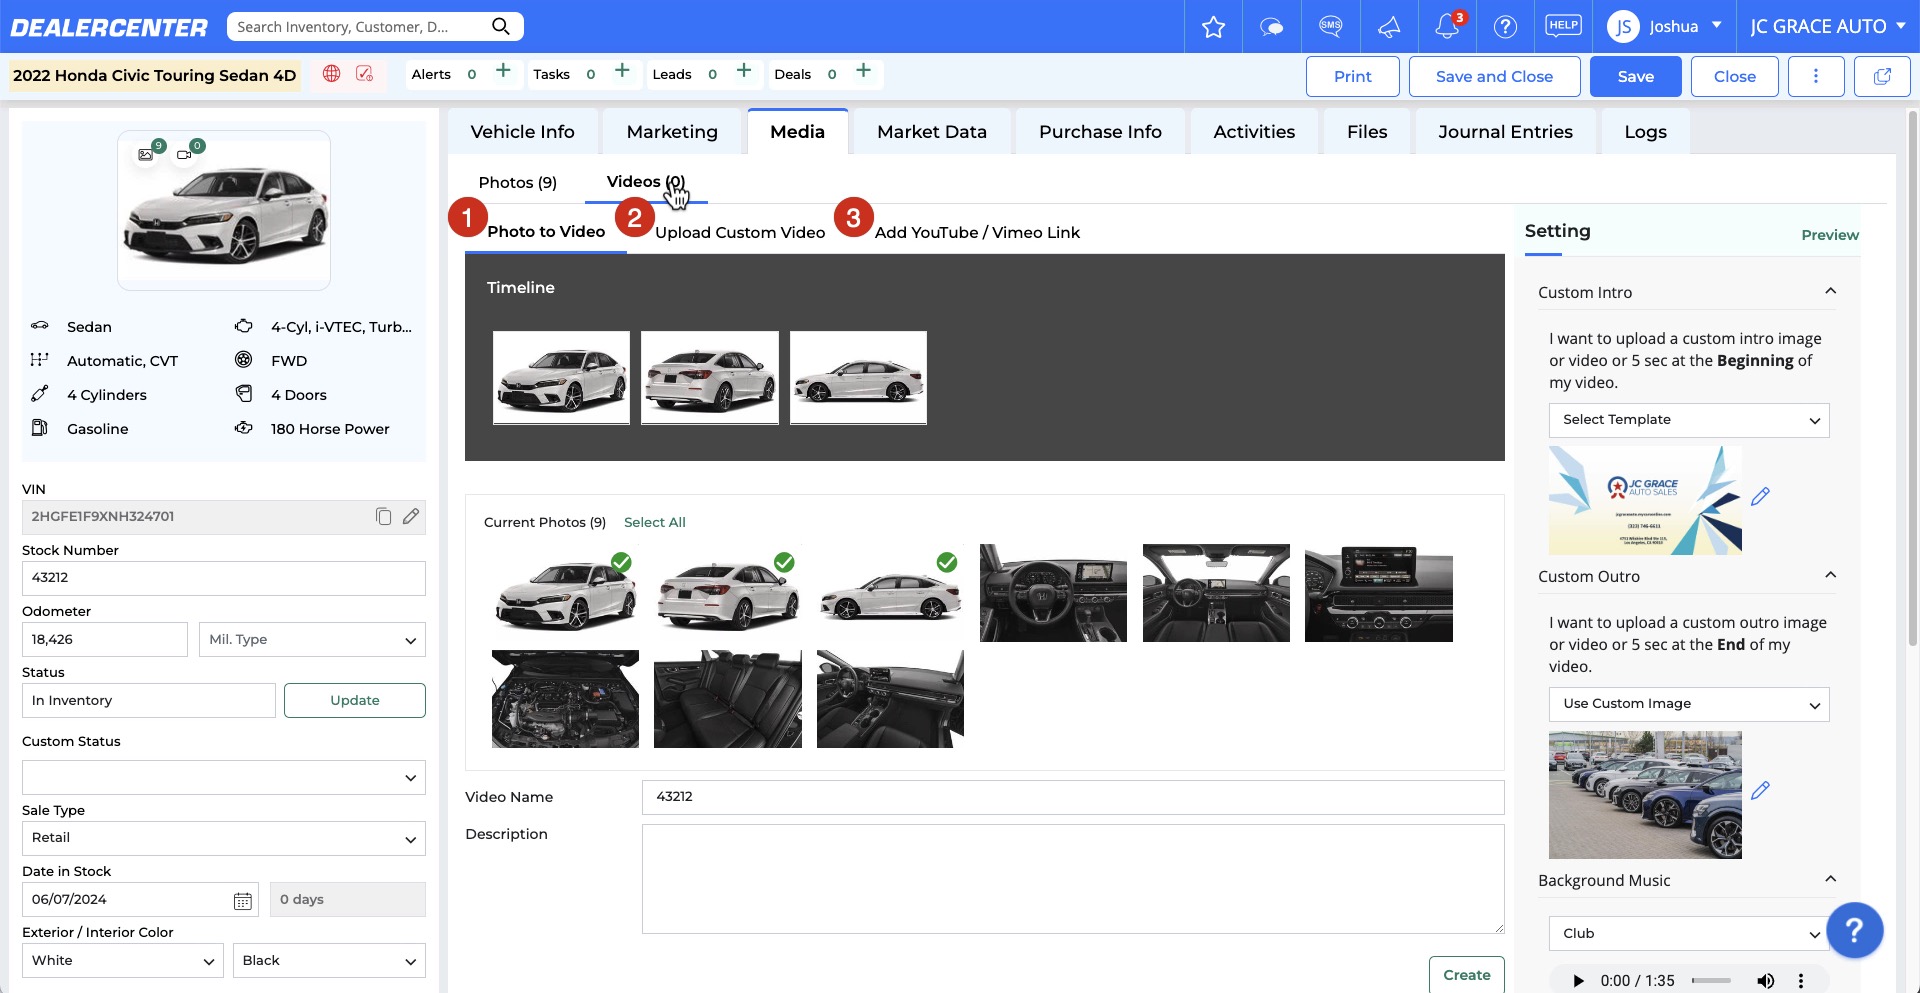Collapse the Background Music section
This screenshot has width=1920, height=993.
point(1830,879)
